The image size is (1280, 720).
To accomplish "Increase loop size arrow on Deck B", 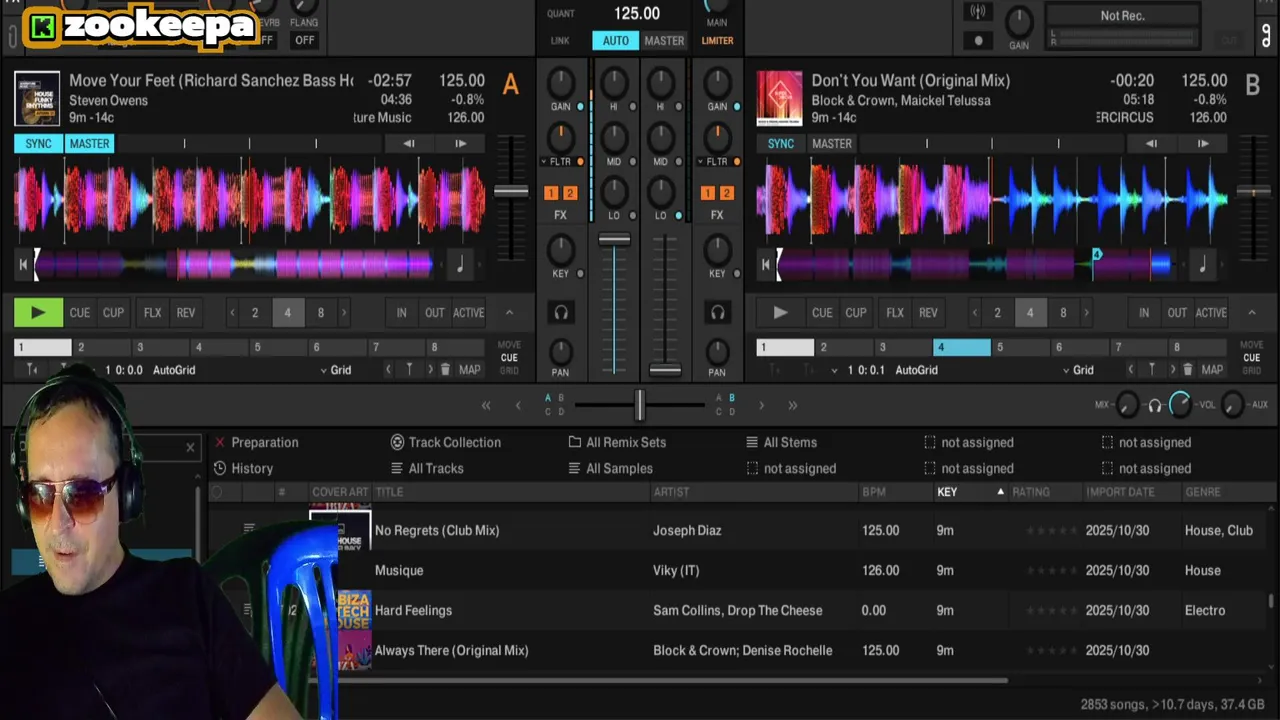I will tap(1086, 313).
